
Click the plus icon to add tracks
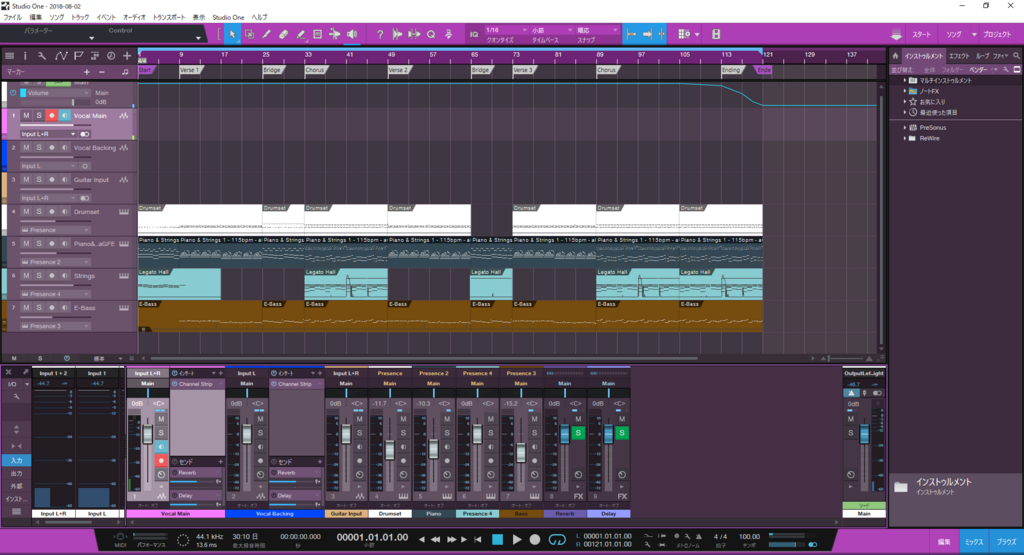127,56
